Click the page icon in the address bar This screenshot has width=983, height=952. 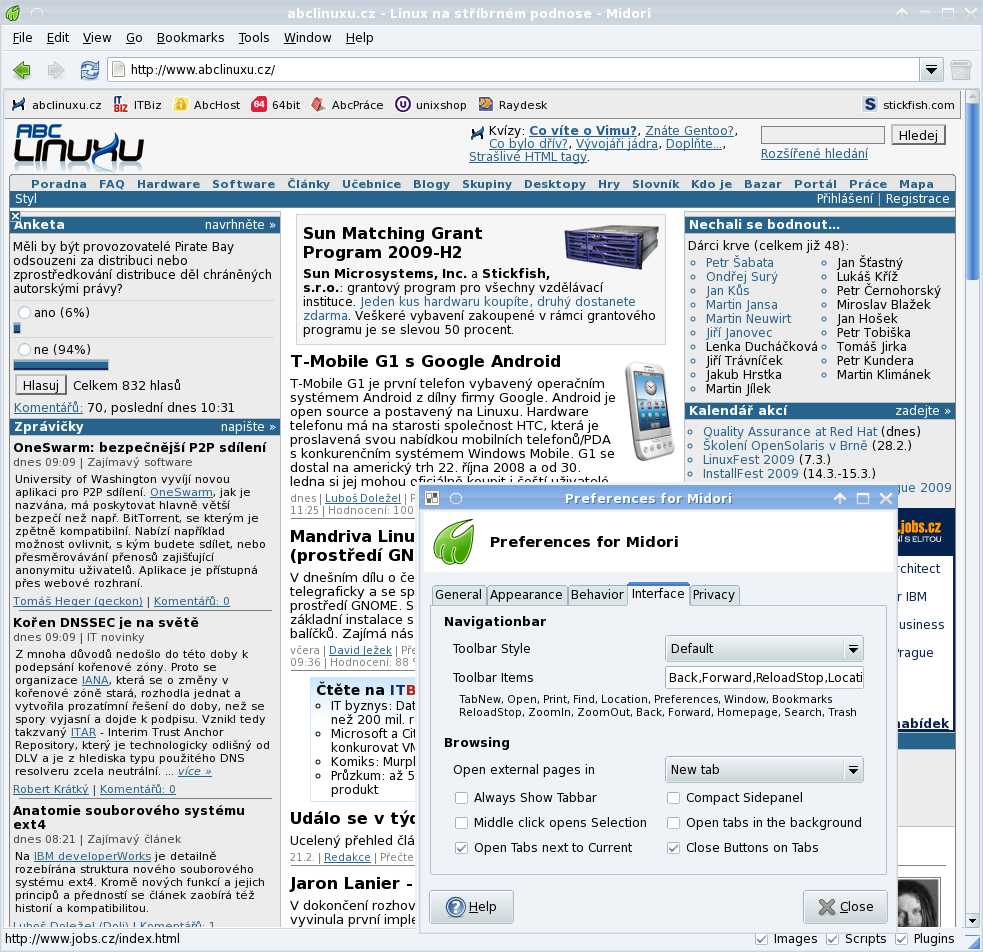pos(118,70)
